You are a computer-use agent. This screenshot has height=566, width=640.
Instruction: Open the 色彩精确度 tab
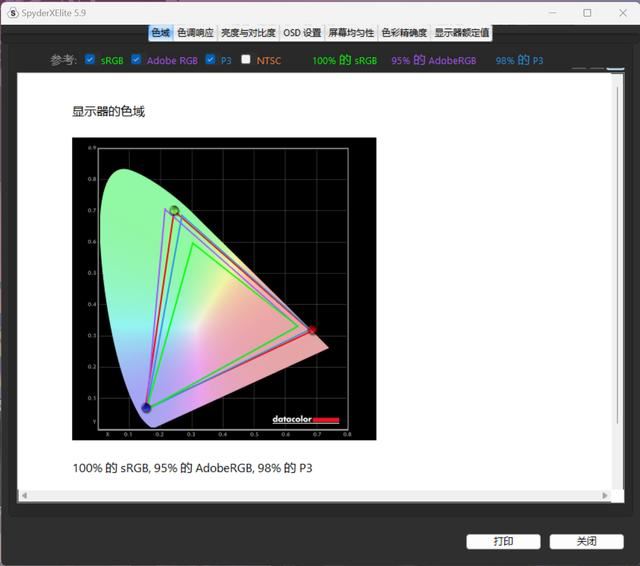coord(404,33)
